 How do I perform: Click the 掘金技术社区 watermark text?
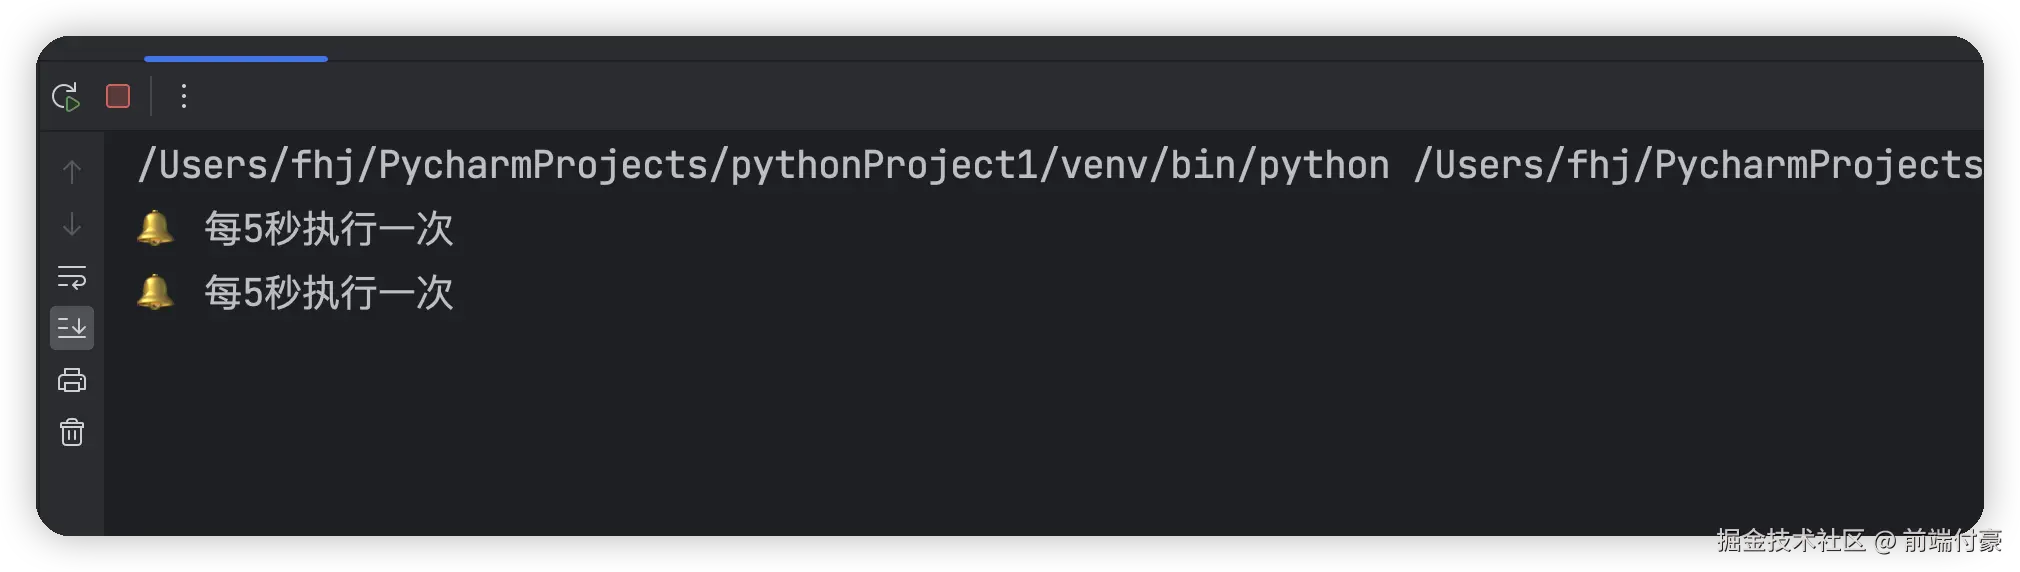(1790, 541)
